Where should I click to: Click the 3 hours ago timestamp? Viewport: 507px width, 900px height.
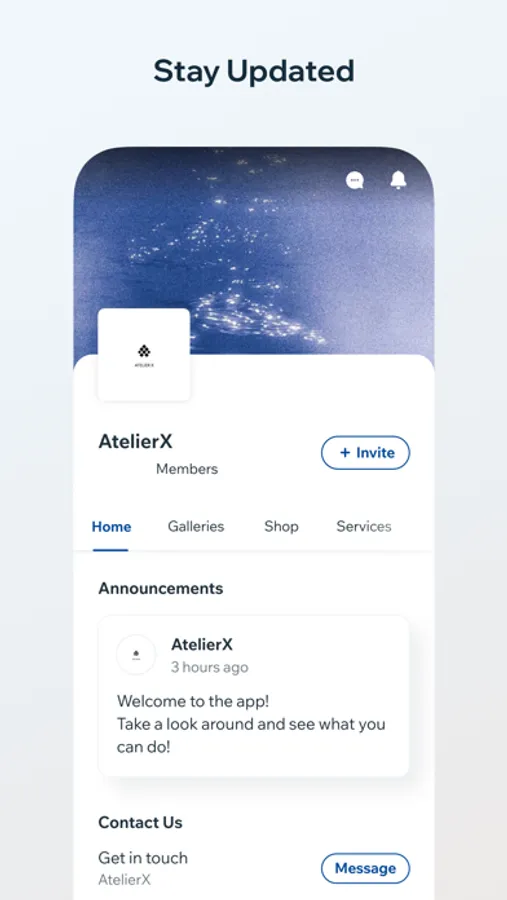coord(210,668)
